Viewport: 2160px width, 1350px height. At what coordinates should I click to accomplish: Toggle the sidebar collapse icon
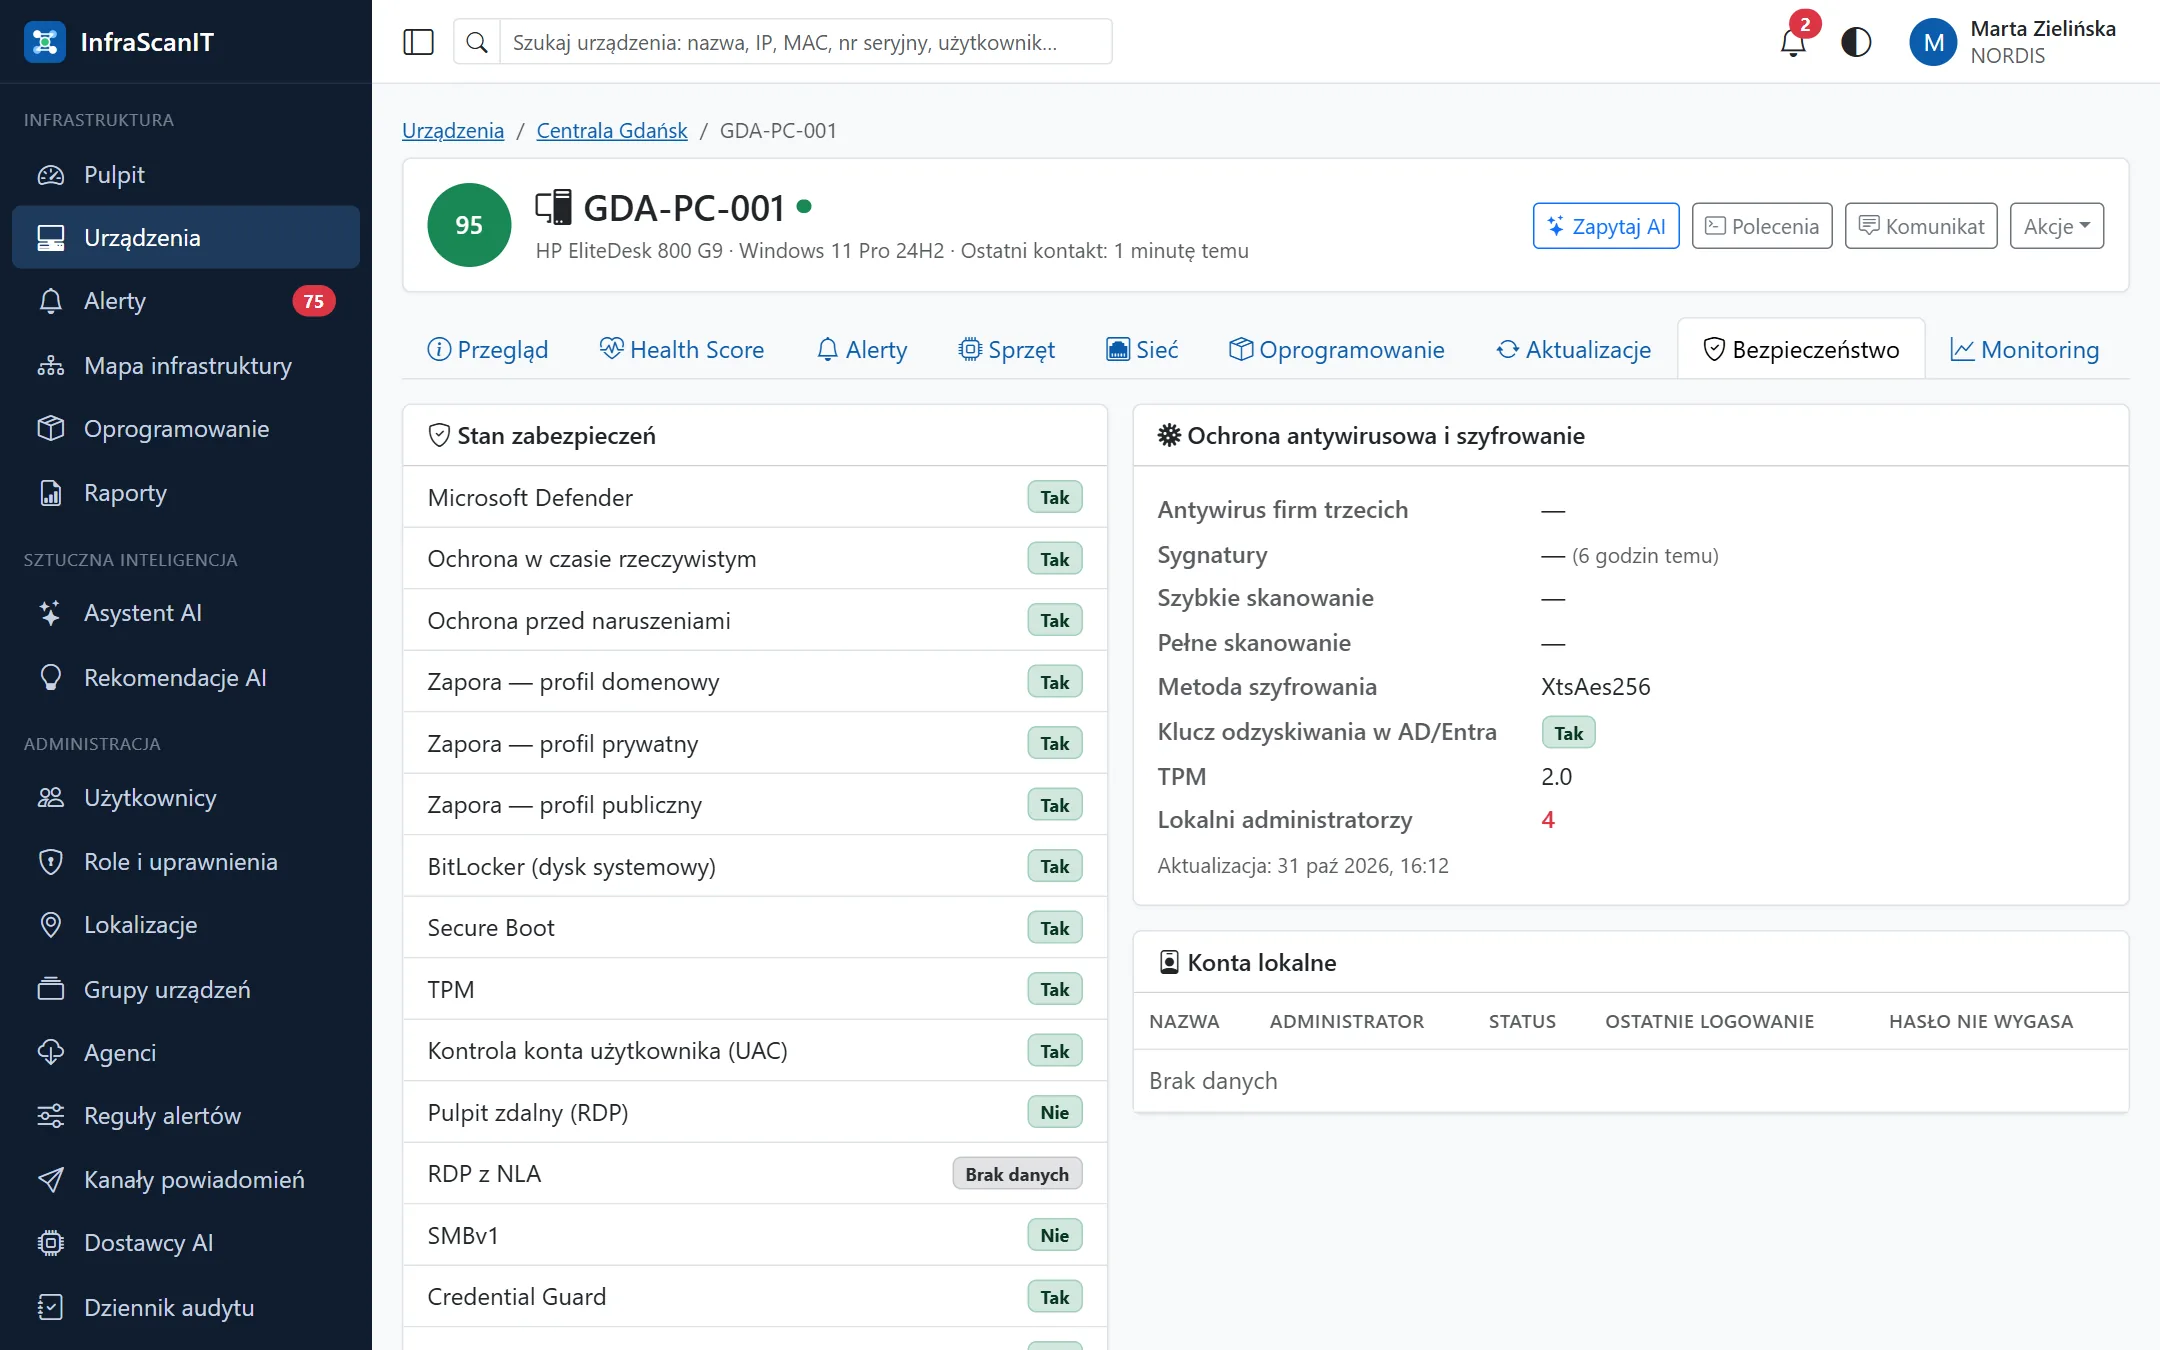point(418,42)
